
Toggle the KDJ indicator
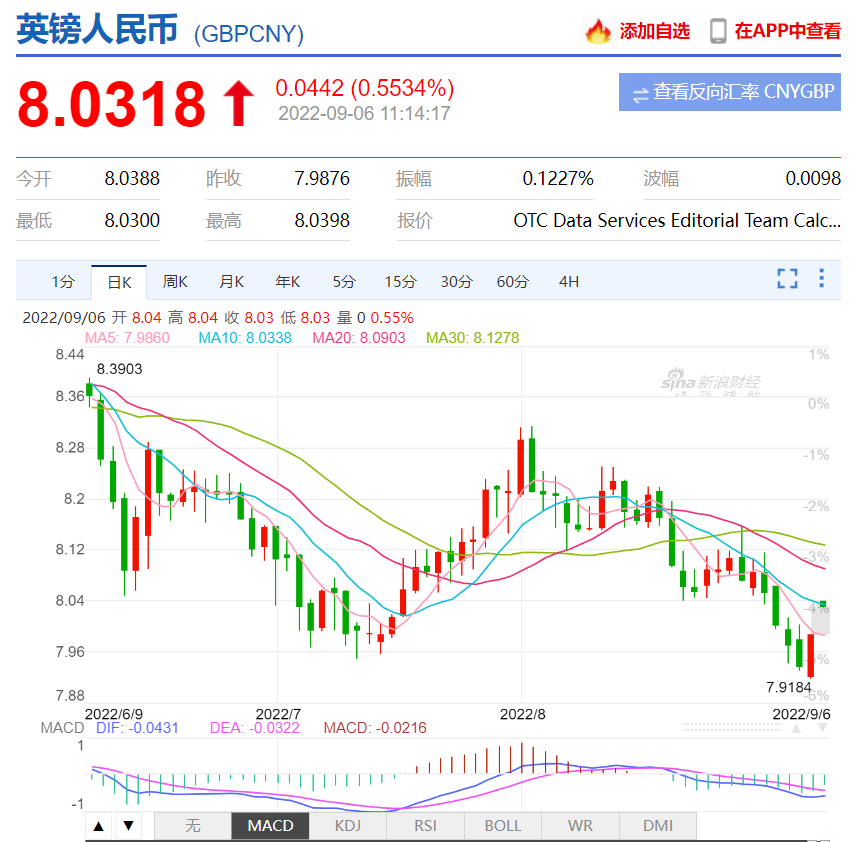coord(348,826)
